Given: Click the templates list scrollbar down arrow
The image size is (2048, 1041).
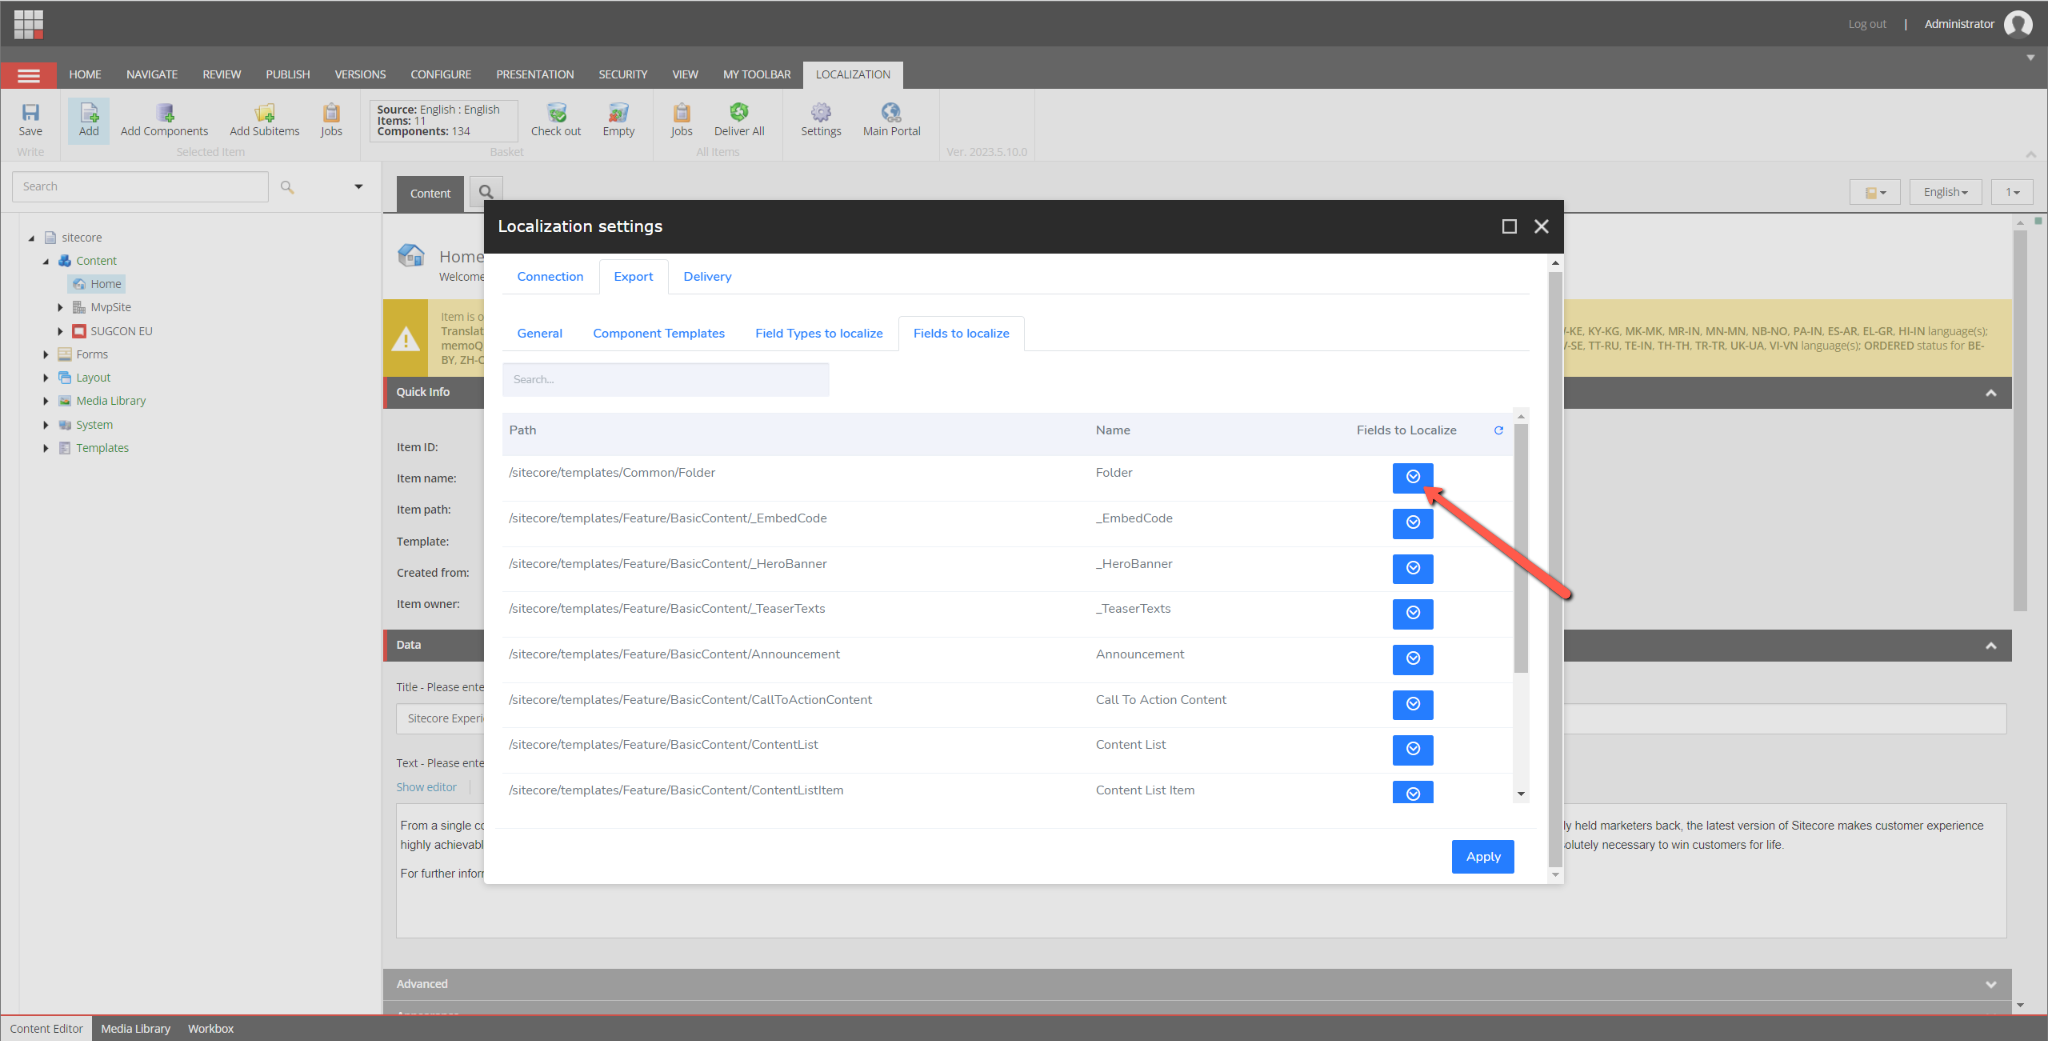Looking at the screenshot, I should [x=1520, y=794].
